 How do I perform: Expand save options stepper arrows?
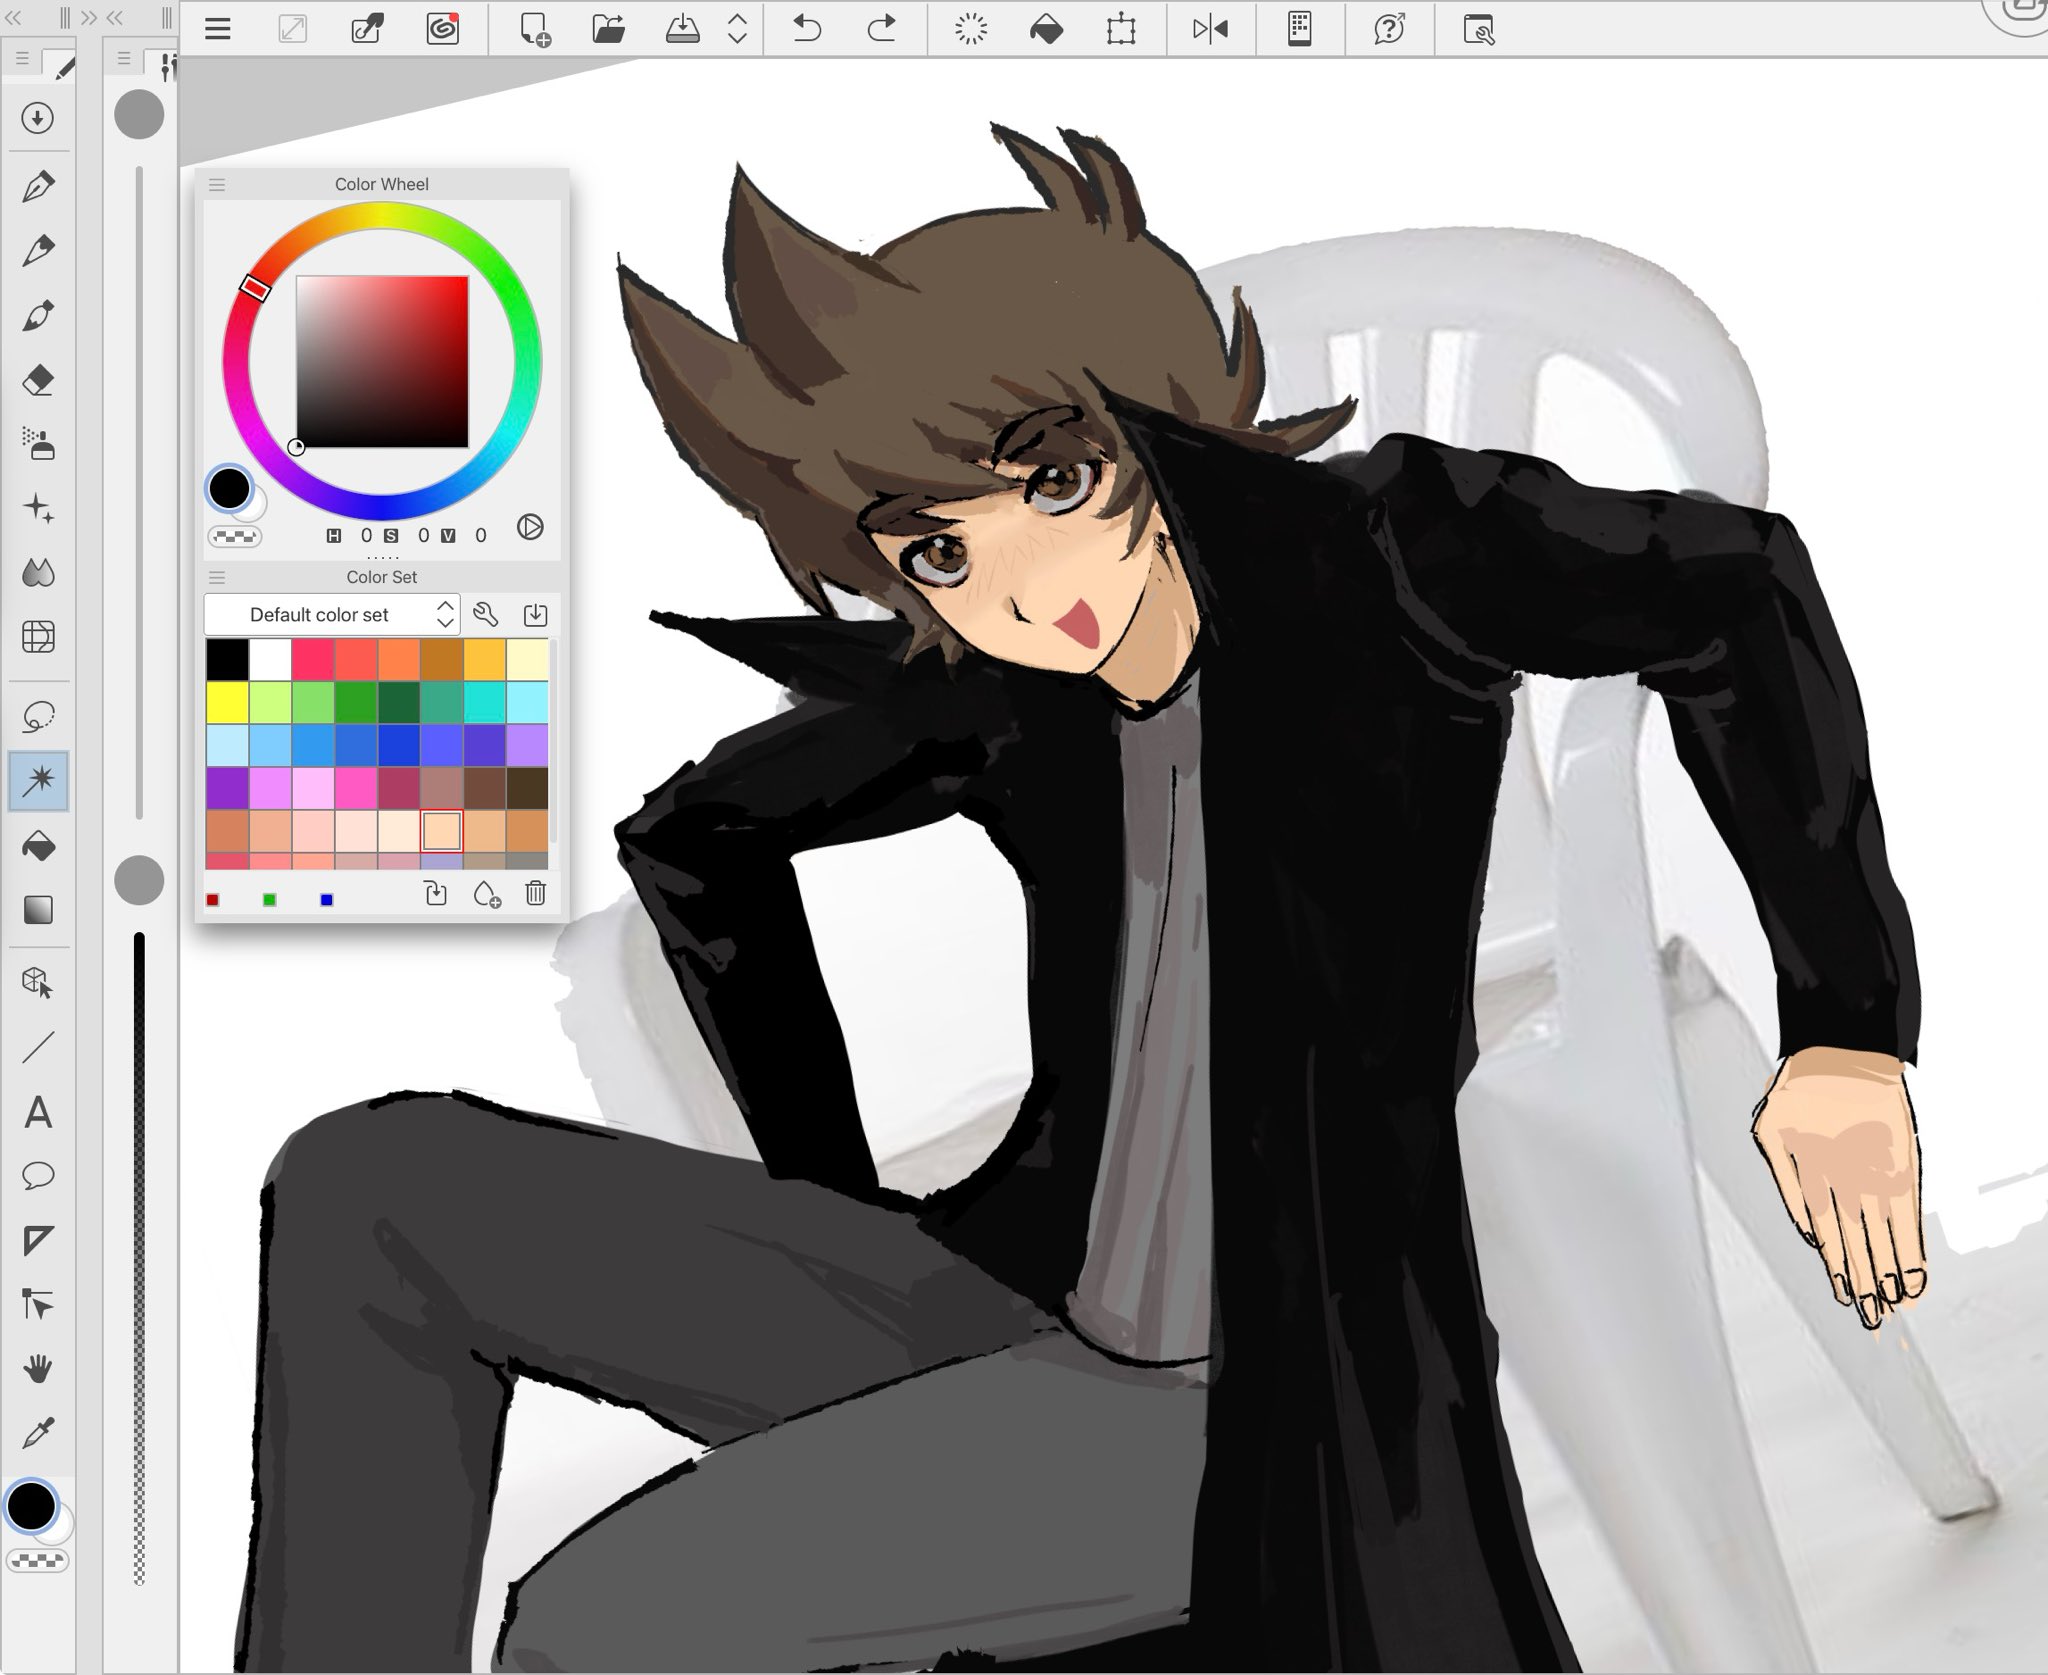pos(737,29)
